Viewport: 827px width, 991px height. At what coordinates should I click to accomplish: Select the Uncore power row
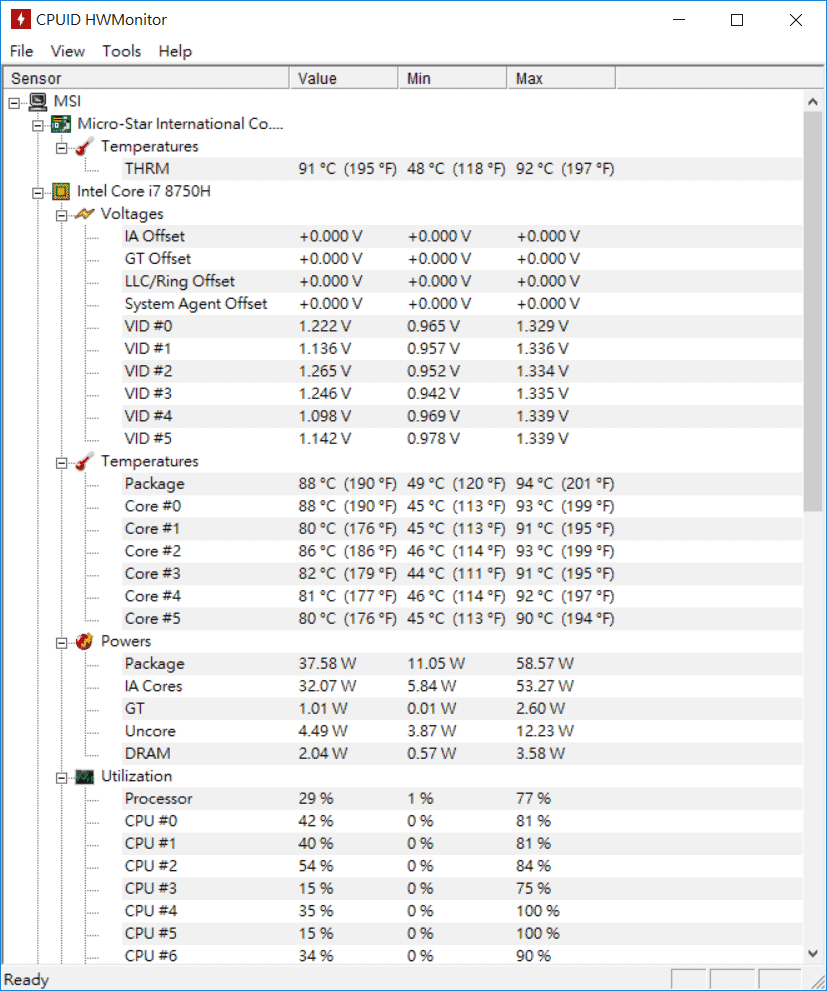tap(462, 731)
